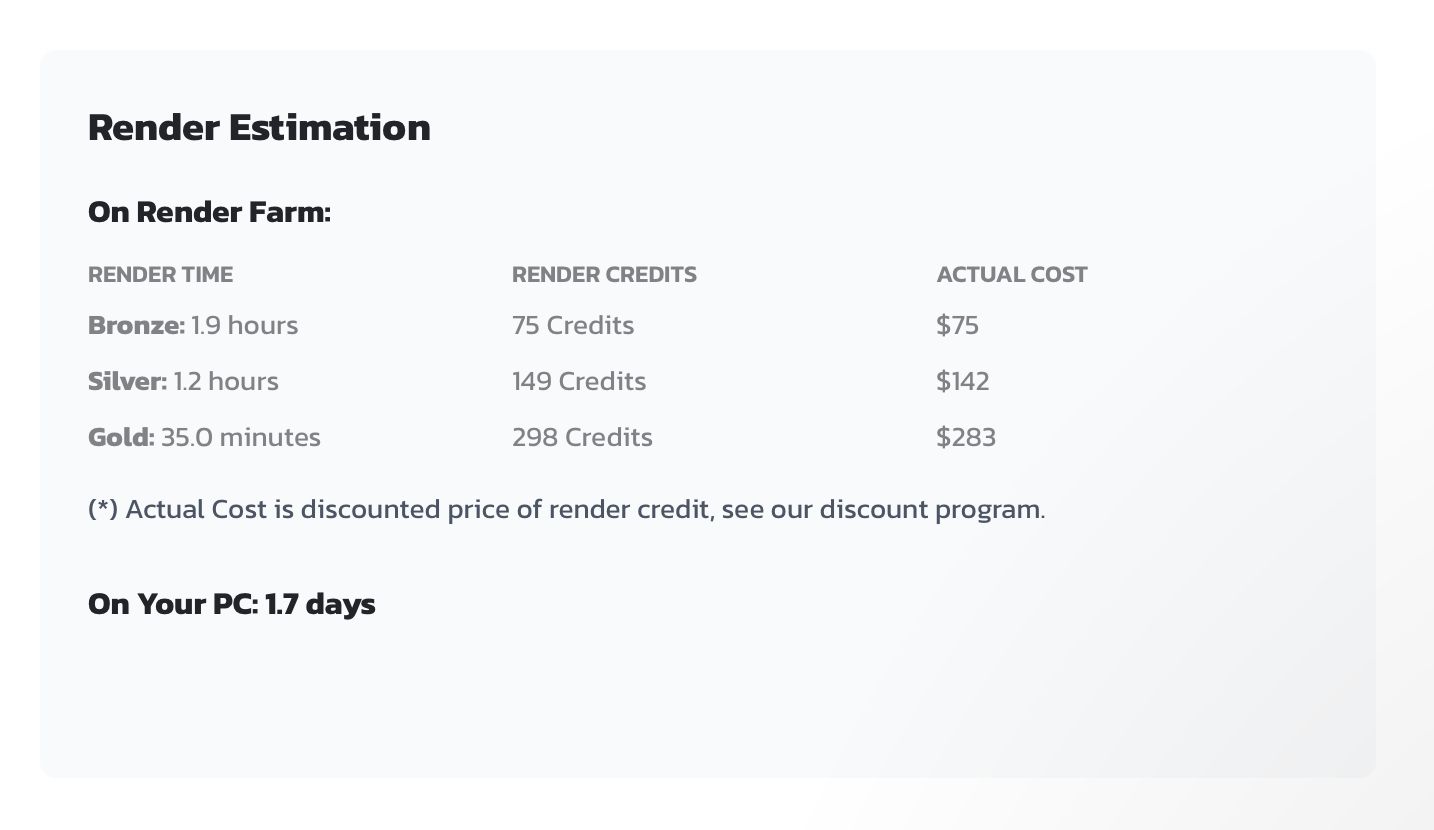Click the Render Estimation heading
Screen dimensions: 1434x830
259,128
